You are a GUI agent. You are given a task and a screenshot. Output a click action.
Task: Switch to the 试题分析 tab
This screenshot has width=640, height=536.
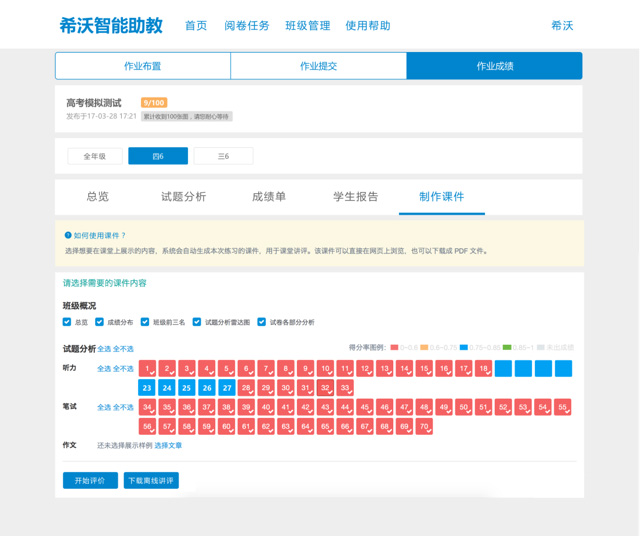click(x=183, y=197)
